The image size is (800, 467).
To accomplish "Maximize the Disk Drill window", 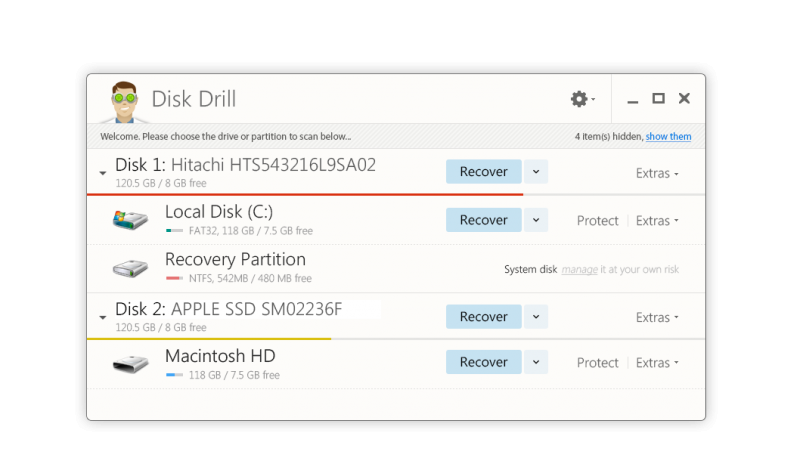I will [x=658, y=98].
